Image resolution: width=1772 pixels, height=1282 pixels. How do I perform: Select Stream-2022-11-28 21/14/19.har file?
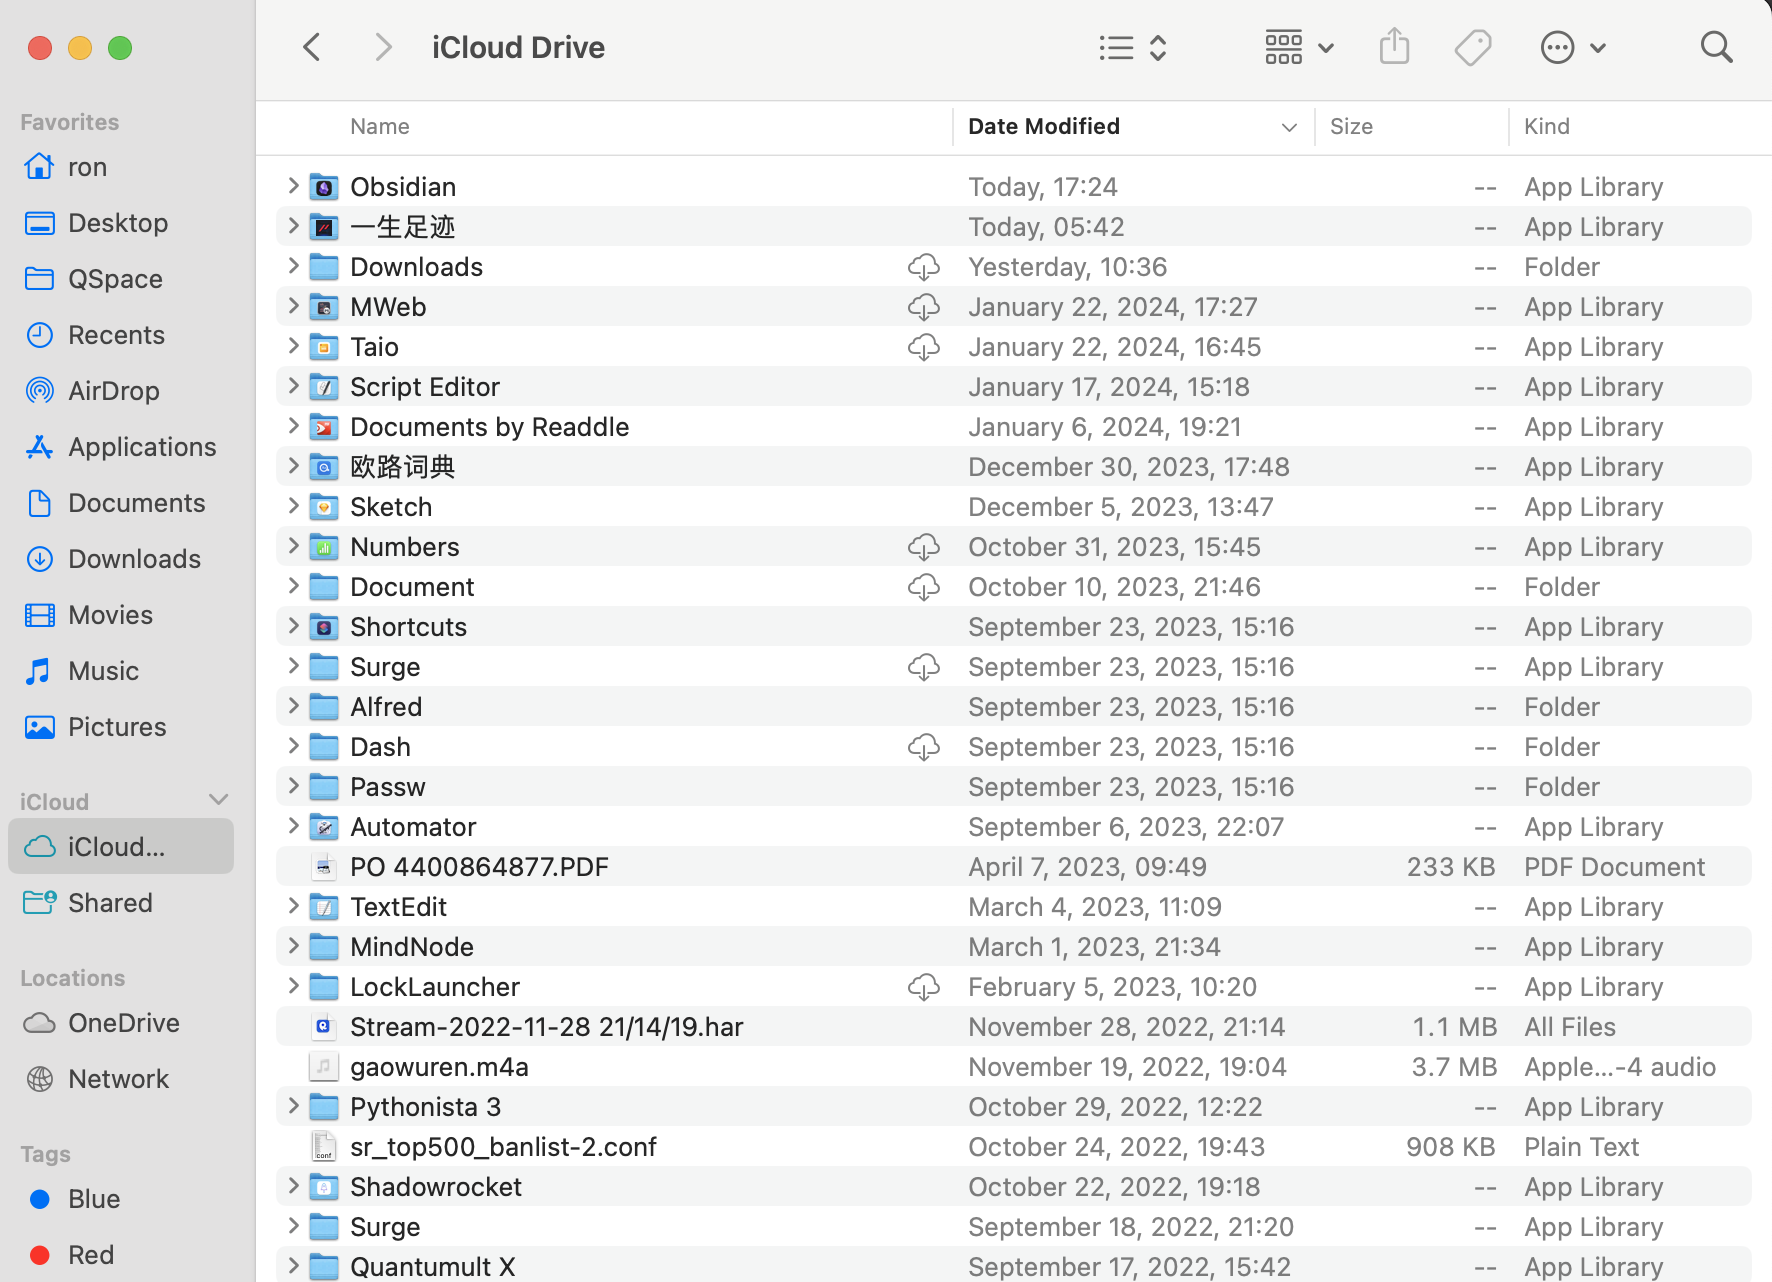pos(1014,1027)
